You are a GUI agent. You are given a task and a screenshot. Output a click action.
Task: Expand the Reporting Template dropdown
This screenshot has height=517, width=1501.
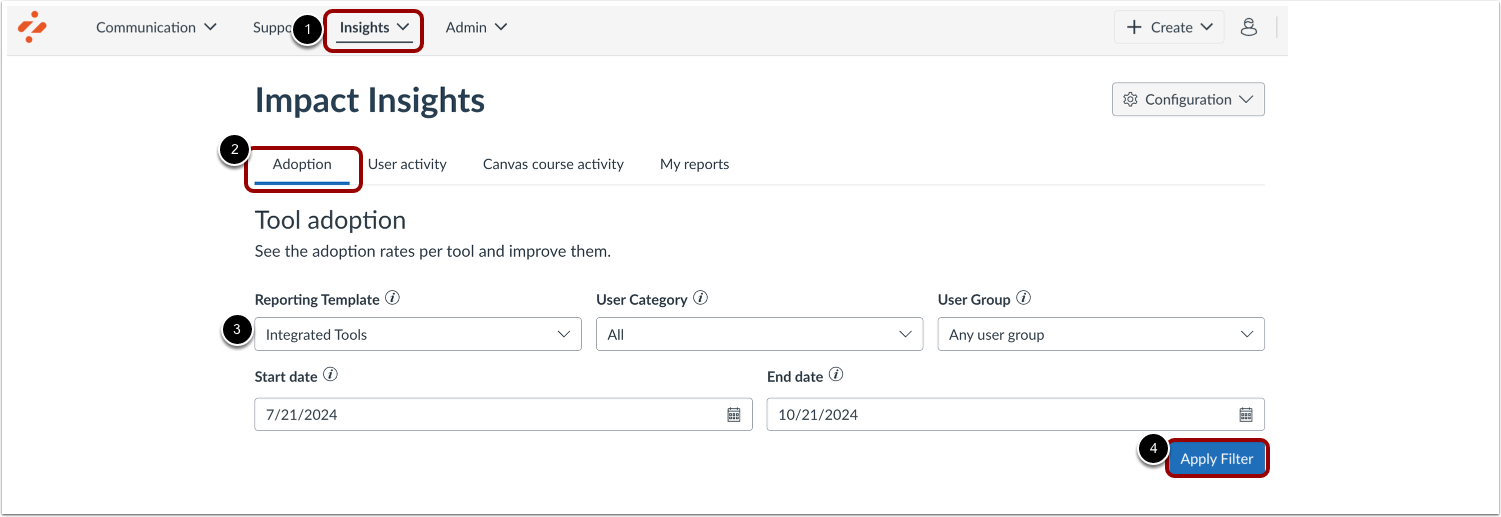pyautogui.click(x=418, y=335)
